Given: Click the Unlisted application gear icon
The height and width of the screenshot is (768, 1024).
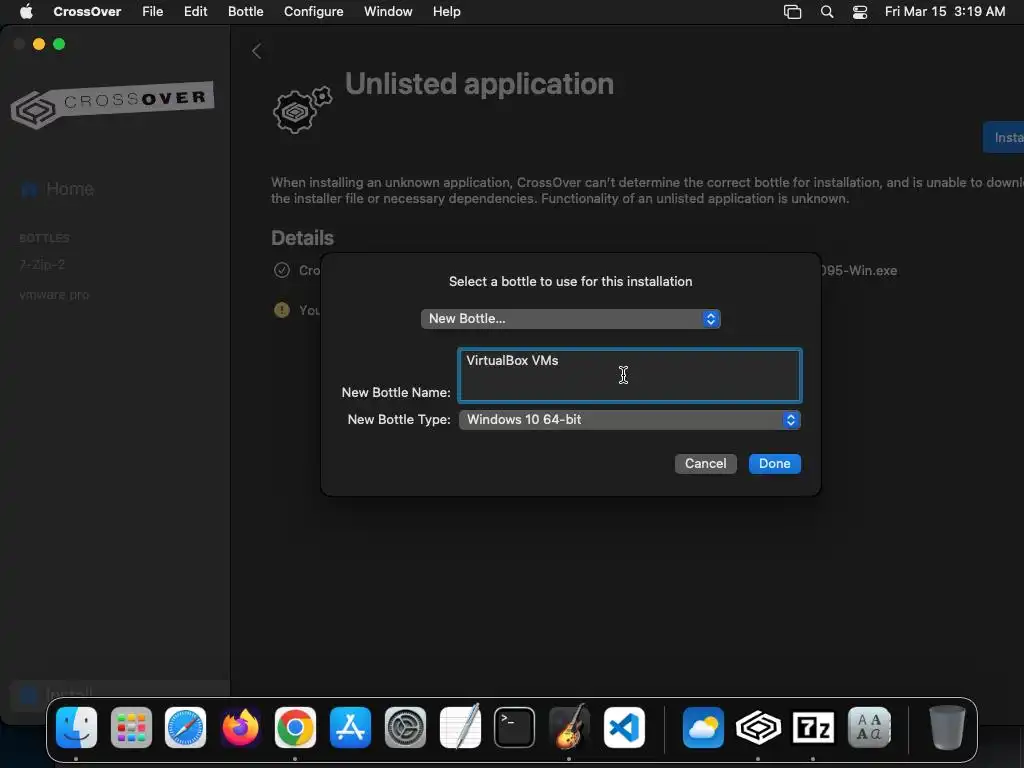Looking at the screenshot, I should click(302, 110).
